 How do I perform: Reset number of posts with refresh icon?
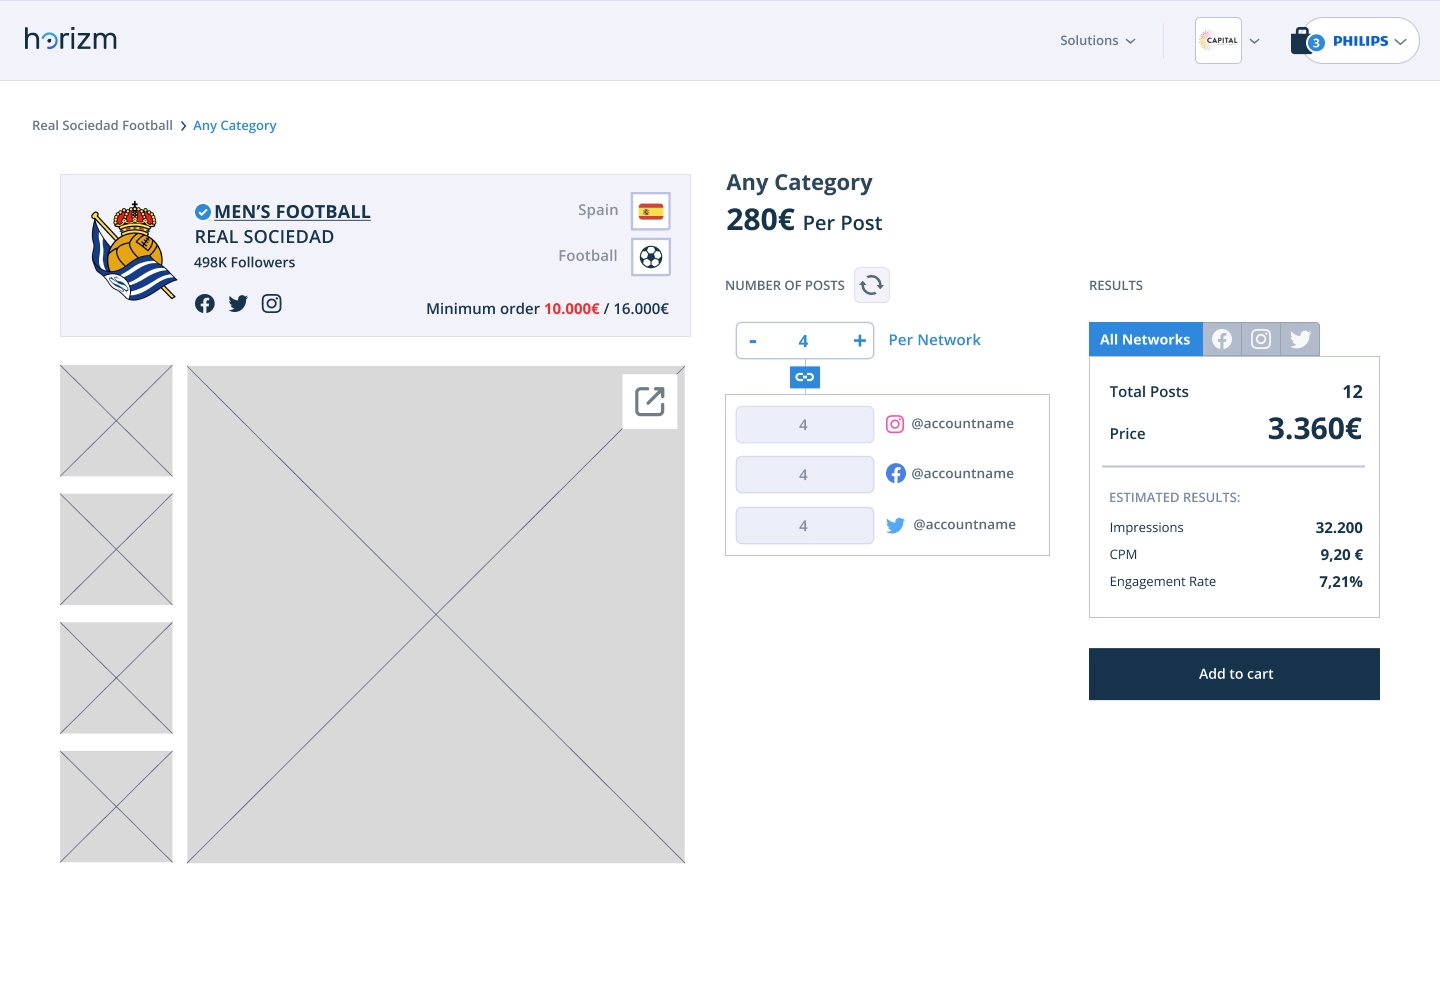click(x=871, y=285)
